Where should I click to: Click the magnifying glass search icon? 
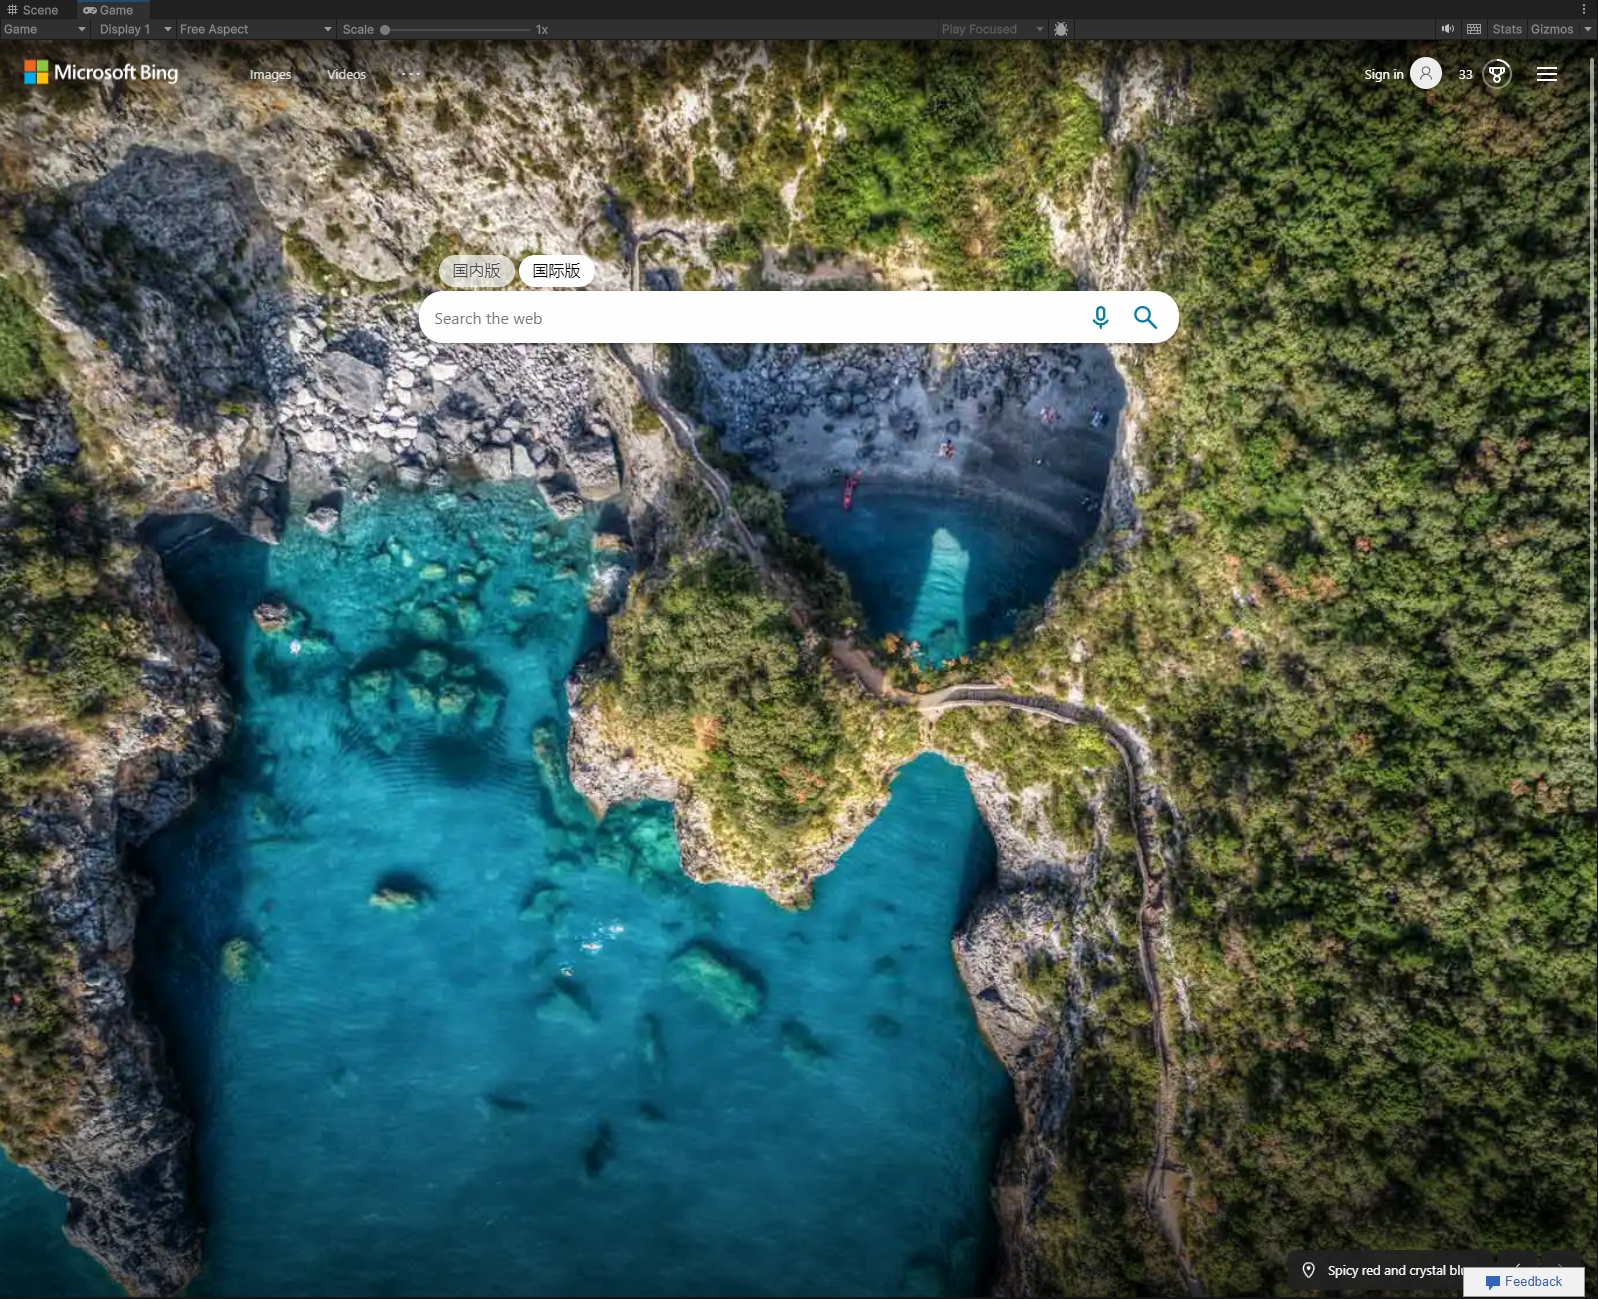[x=1145, y=317]
